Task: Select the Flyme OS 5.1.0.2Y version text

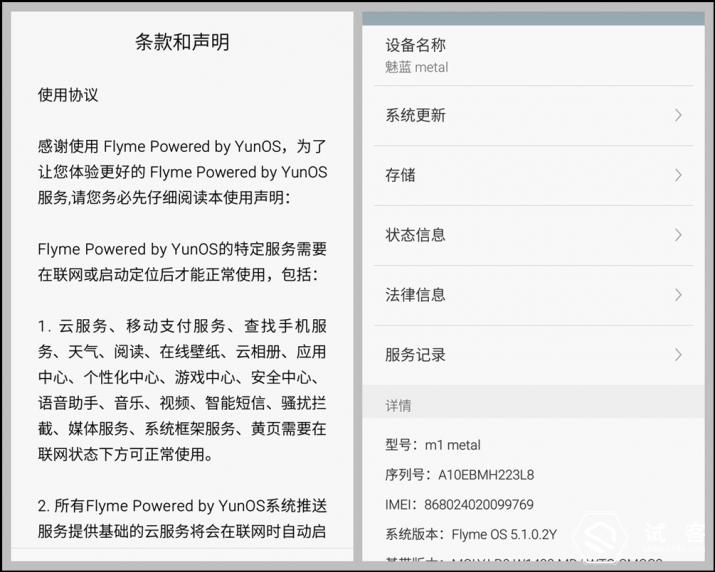Action: coord(504,534)
